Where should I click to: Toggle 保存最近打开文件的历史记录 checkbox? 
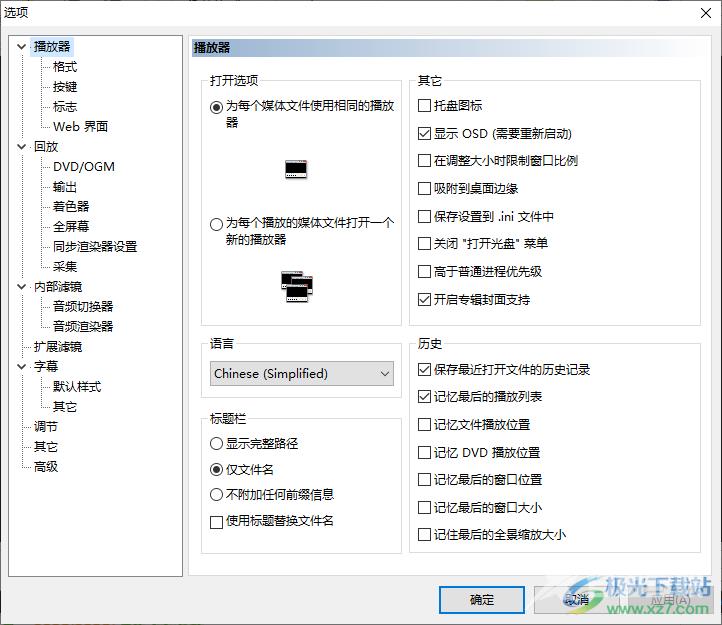(424, 369)
